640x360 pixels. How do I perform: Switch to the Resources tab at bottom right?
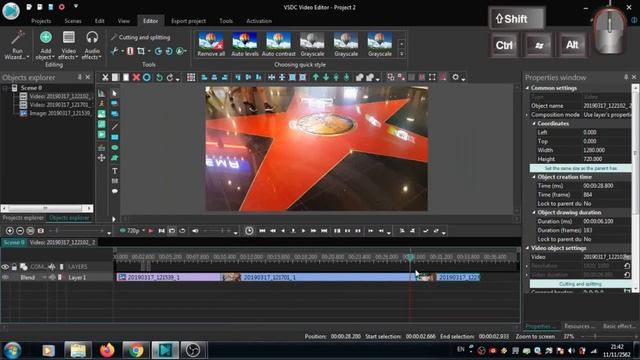click(579, 326)
